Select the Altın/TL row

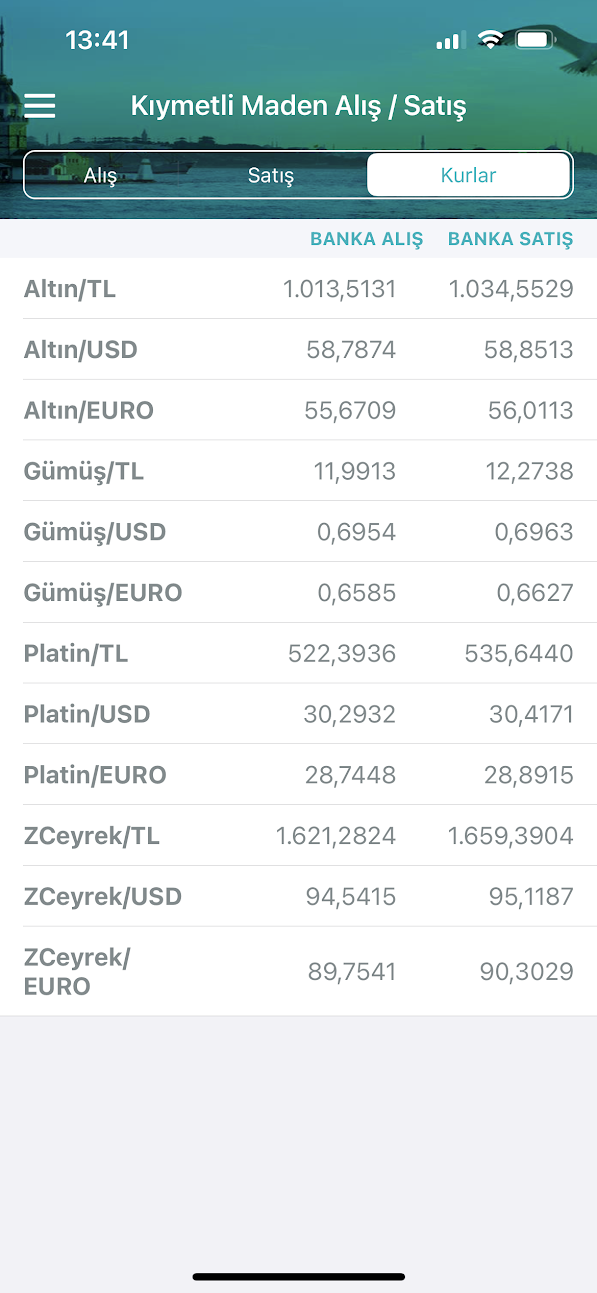click(298, 289)
